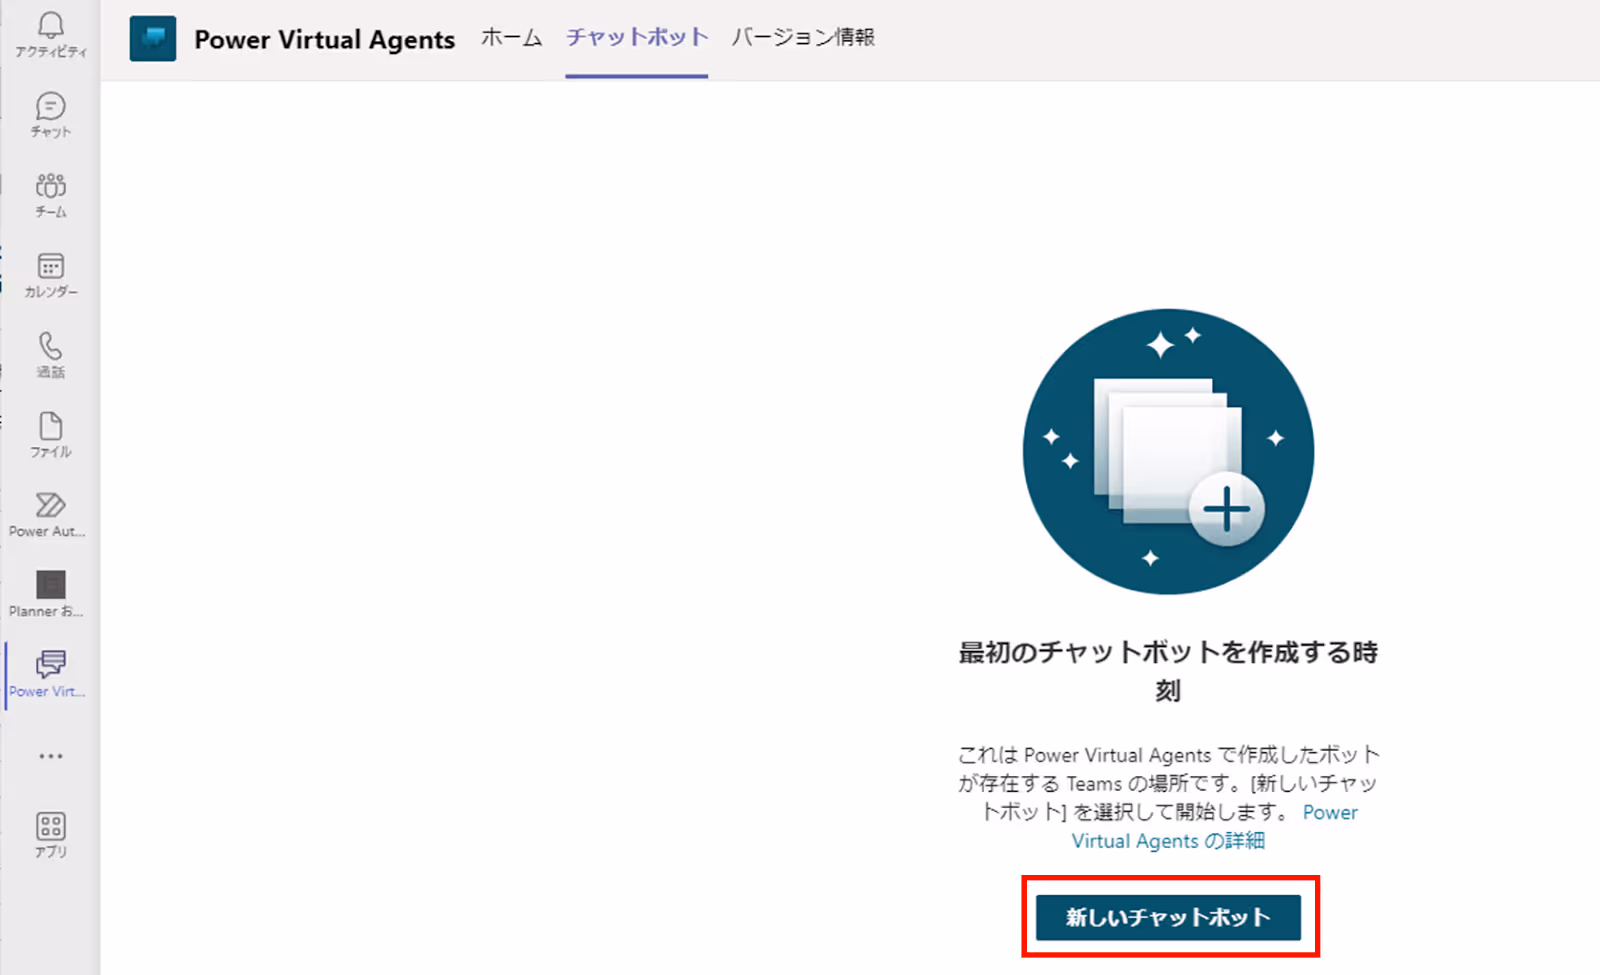Show more apps via ellipsis icon
Screen dimensions: 1600x975
51,756
